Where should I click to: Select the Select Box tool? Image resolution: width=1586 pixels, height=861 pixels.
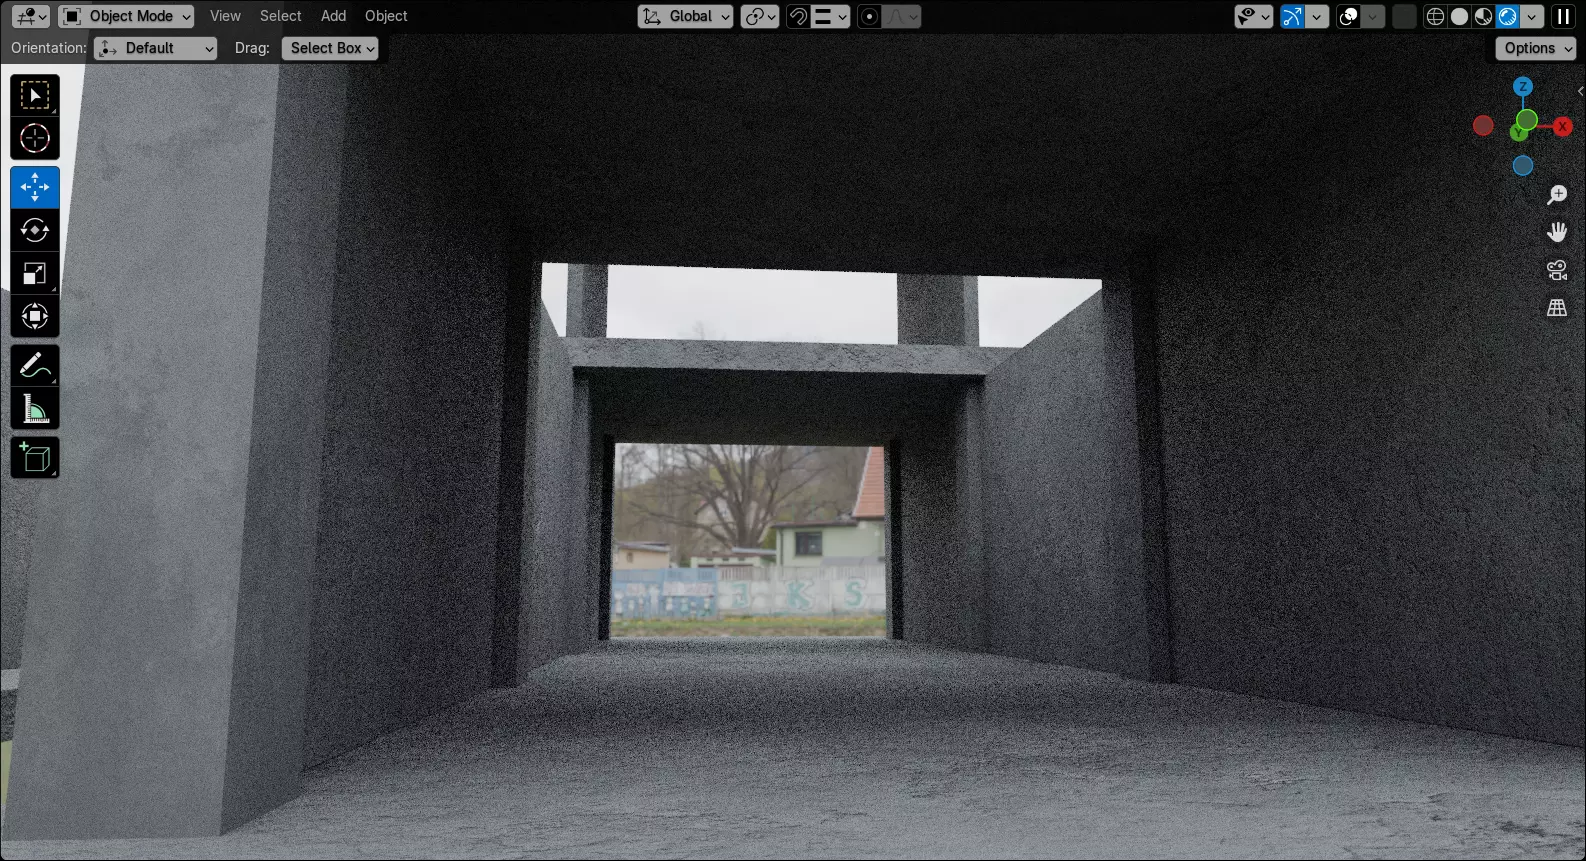coord(35,96)
